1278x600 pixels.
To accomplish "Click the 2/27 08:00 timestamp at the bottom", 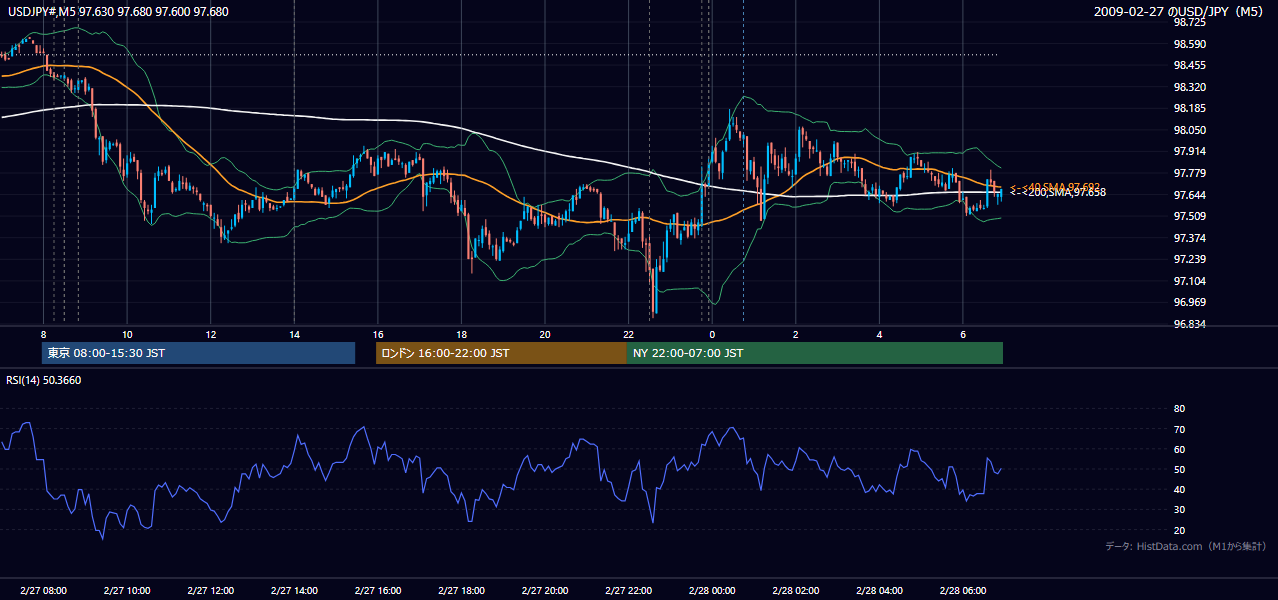I will (43, 591).
